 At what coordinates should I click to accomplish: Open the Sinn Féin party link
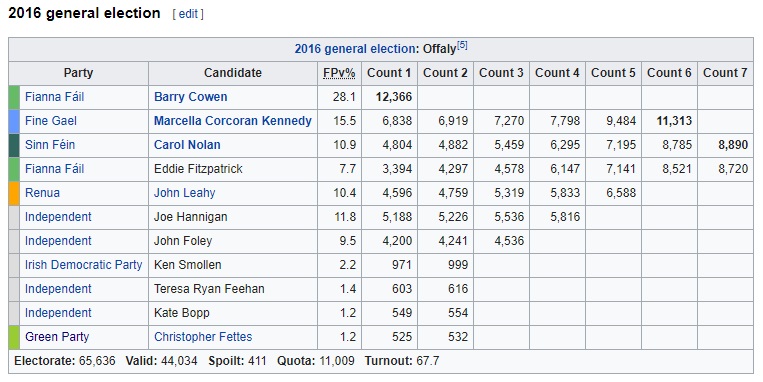click(50, 145)
